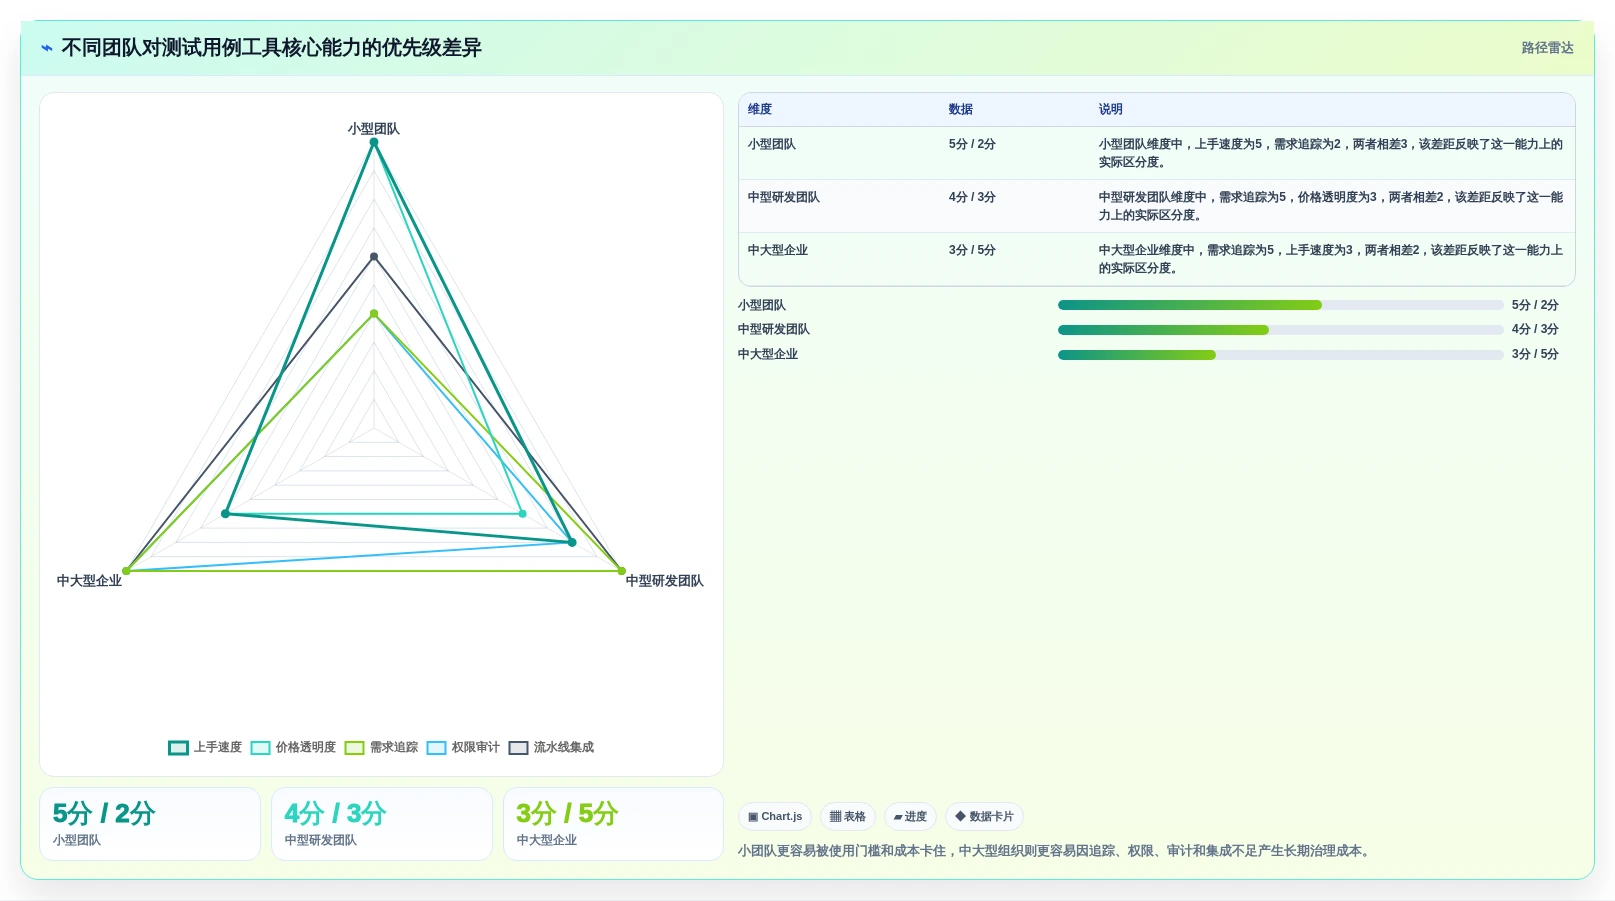The image size is (1615, 901).
Task: Click the dashboard title text
Action: click(271, 48)
